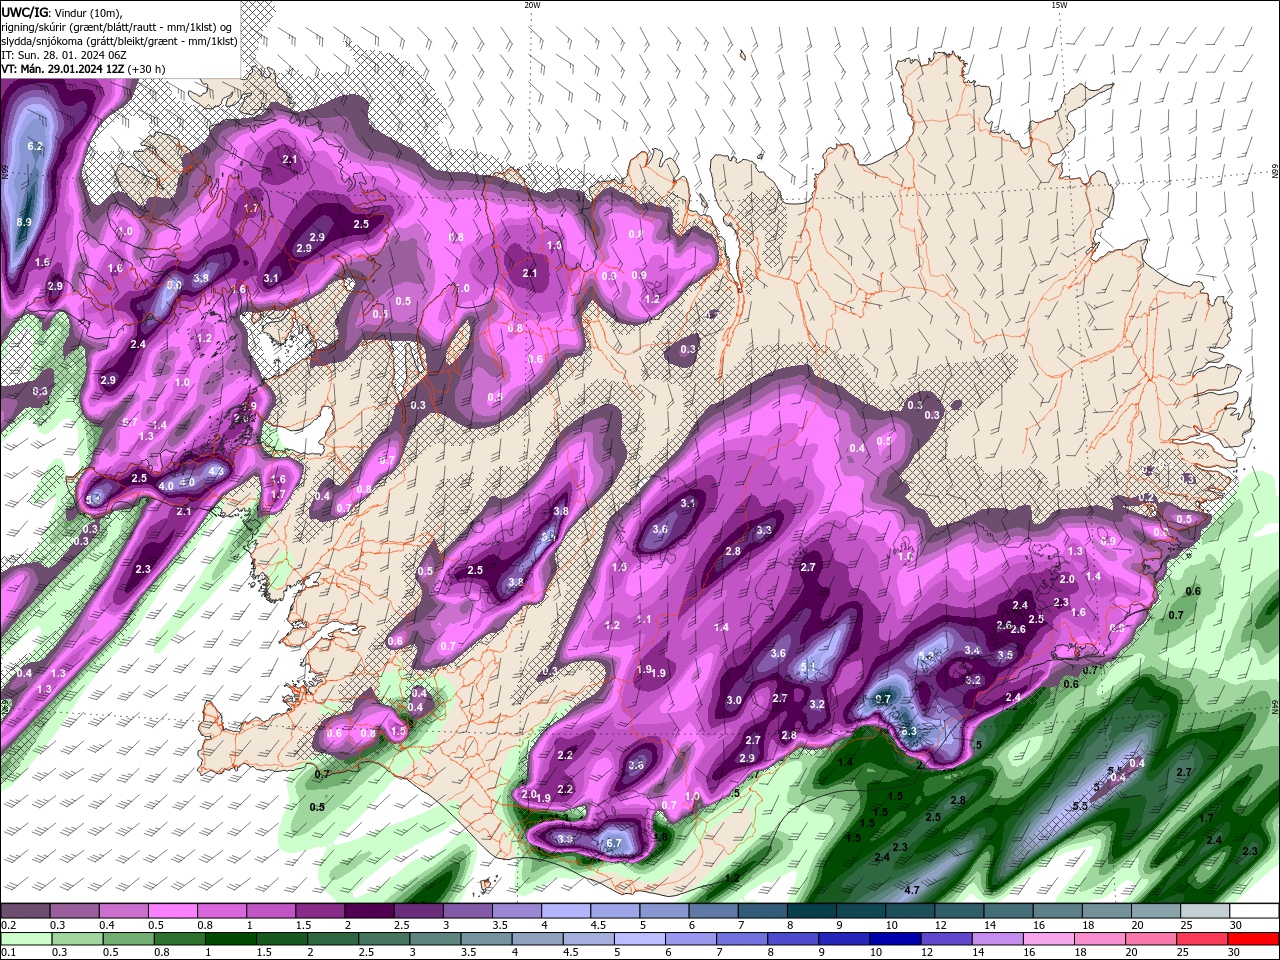Image resolution: width=1280 pixels, height=960 pixels.
Task: Click the 'VT: Mán. 29.01.2024 12Z (+30 h)' line
Action: coord(83,69)
